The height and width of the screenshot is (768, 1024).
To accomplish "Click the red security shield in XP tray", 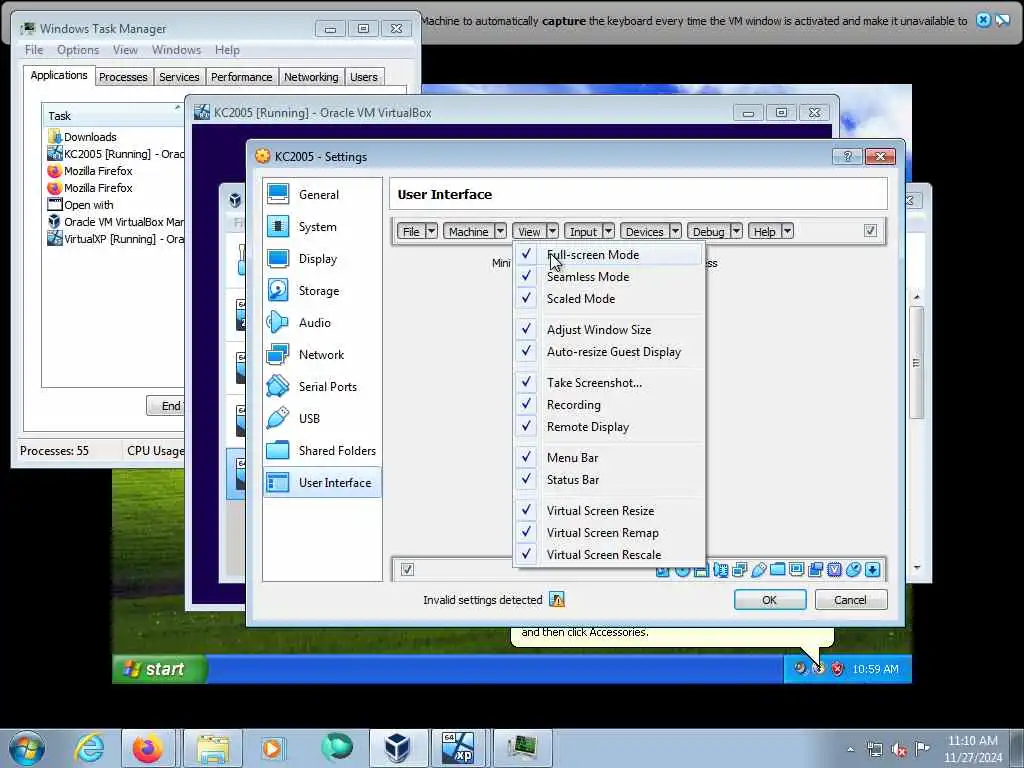I will pos(837,668).
